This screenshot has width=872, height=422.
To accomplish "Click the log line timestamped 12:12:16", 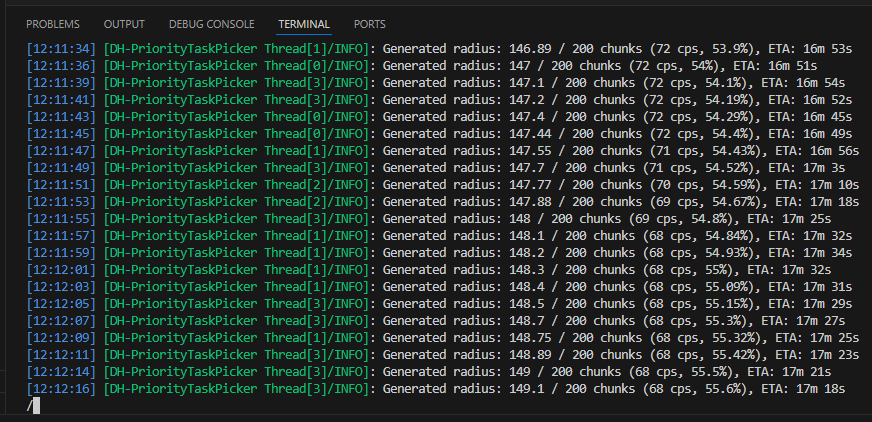I will click(435, 389).
